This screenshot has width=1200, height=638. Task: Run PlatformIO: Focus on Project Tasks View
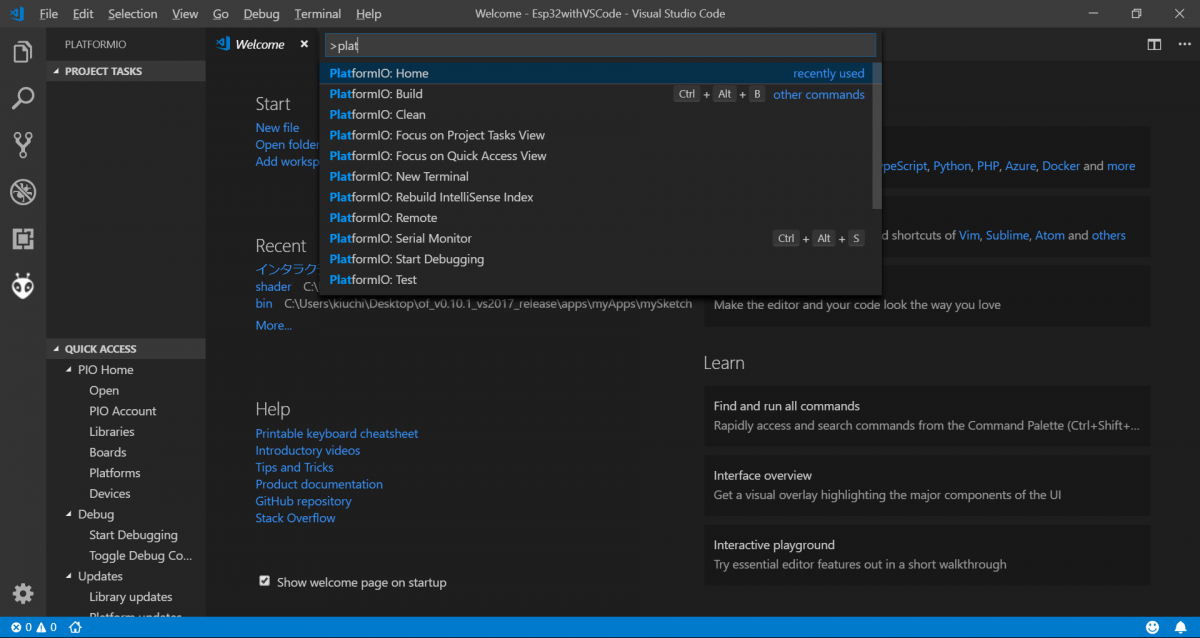pos(596,135)
